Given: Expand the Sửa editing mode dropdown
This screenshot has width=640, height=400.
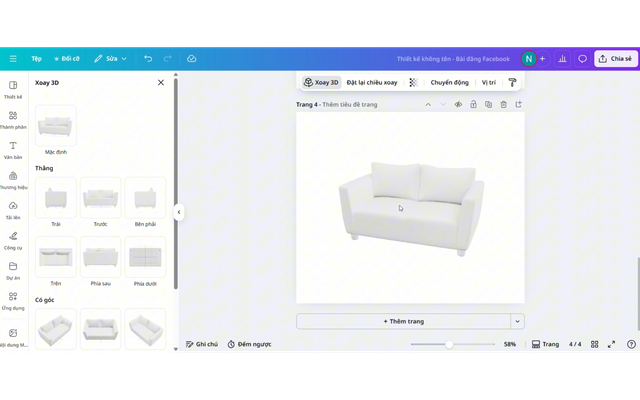Looking at the screenshot, I should click(x=110, y=59).
